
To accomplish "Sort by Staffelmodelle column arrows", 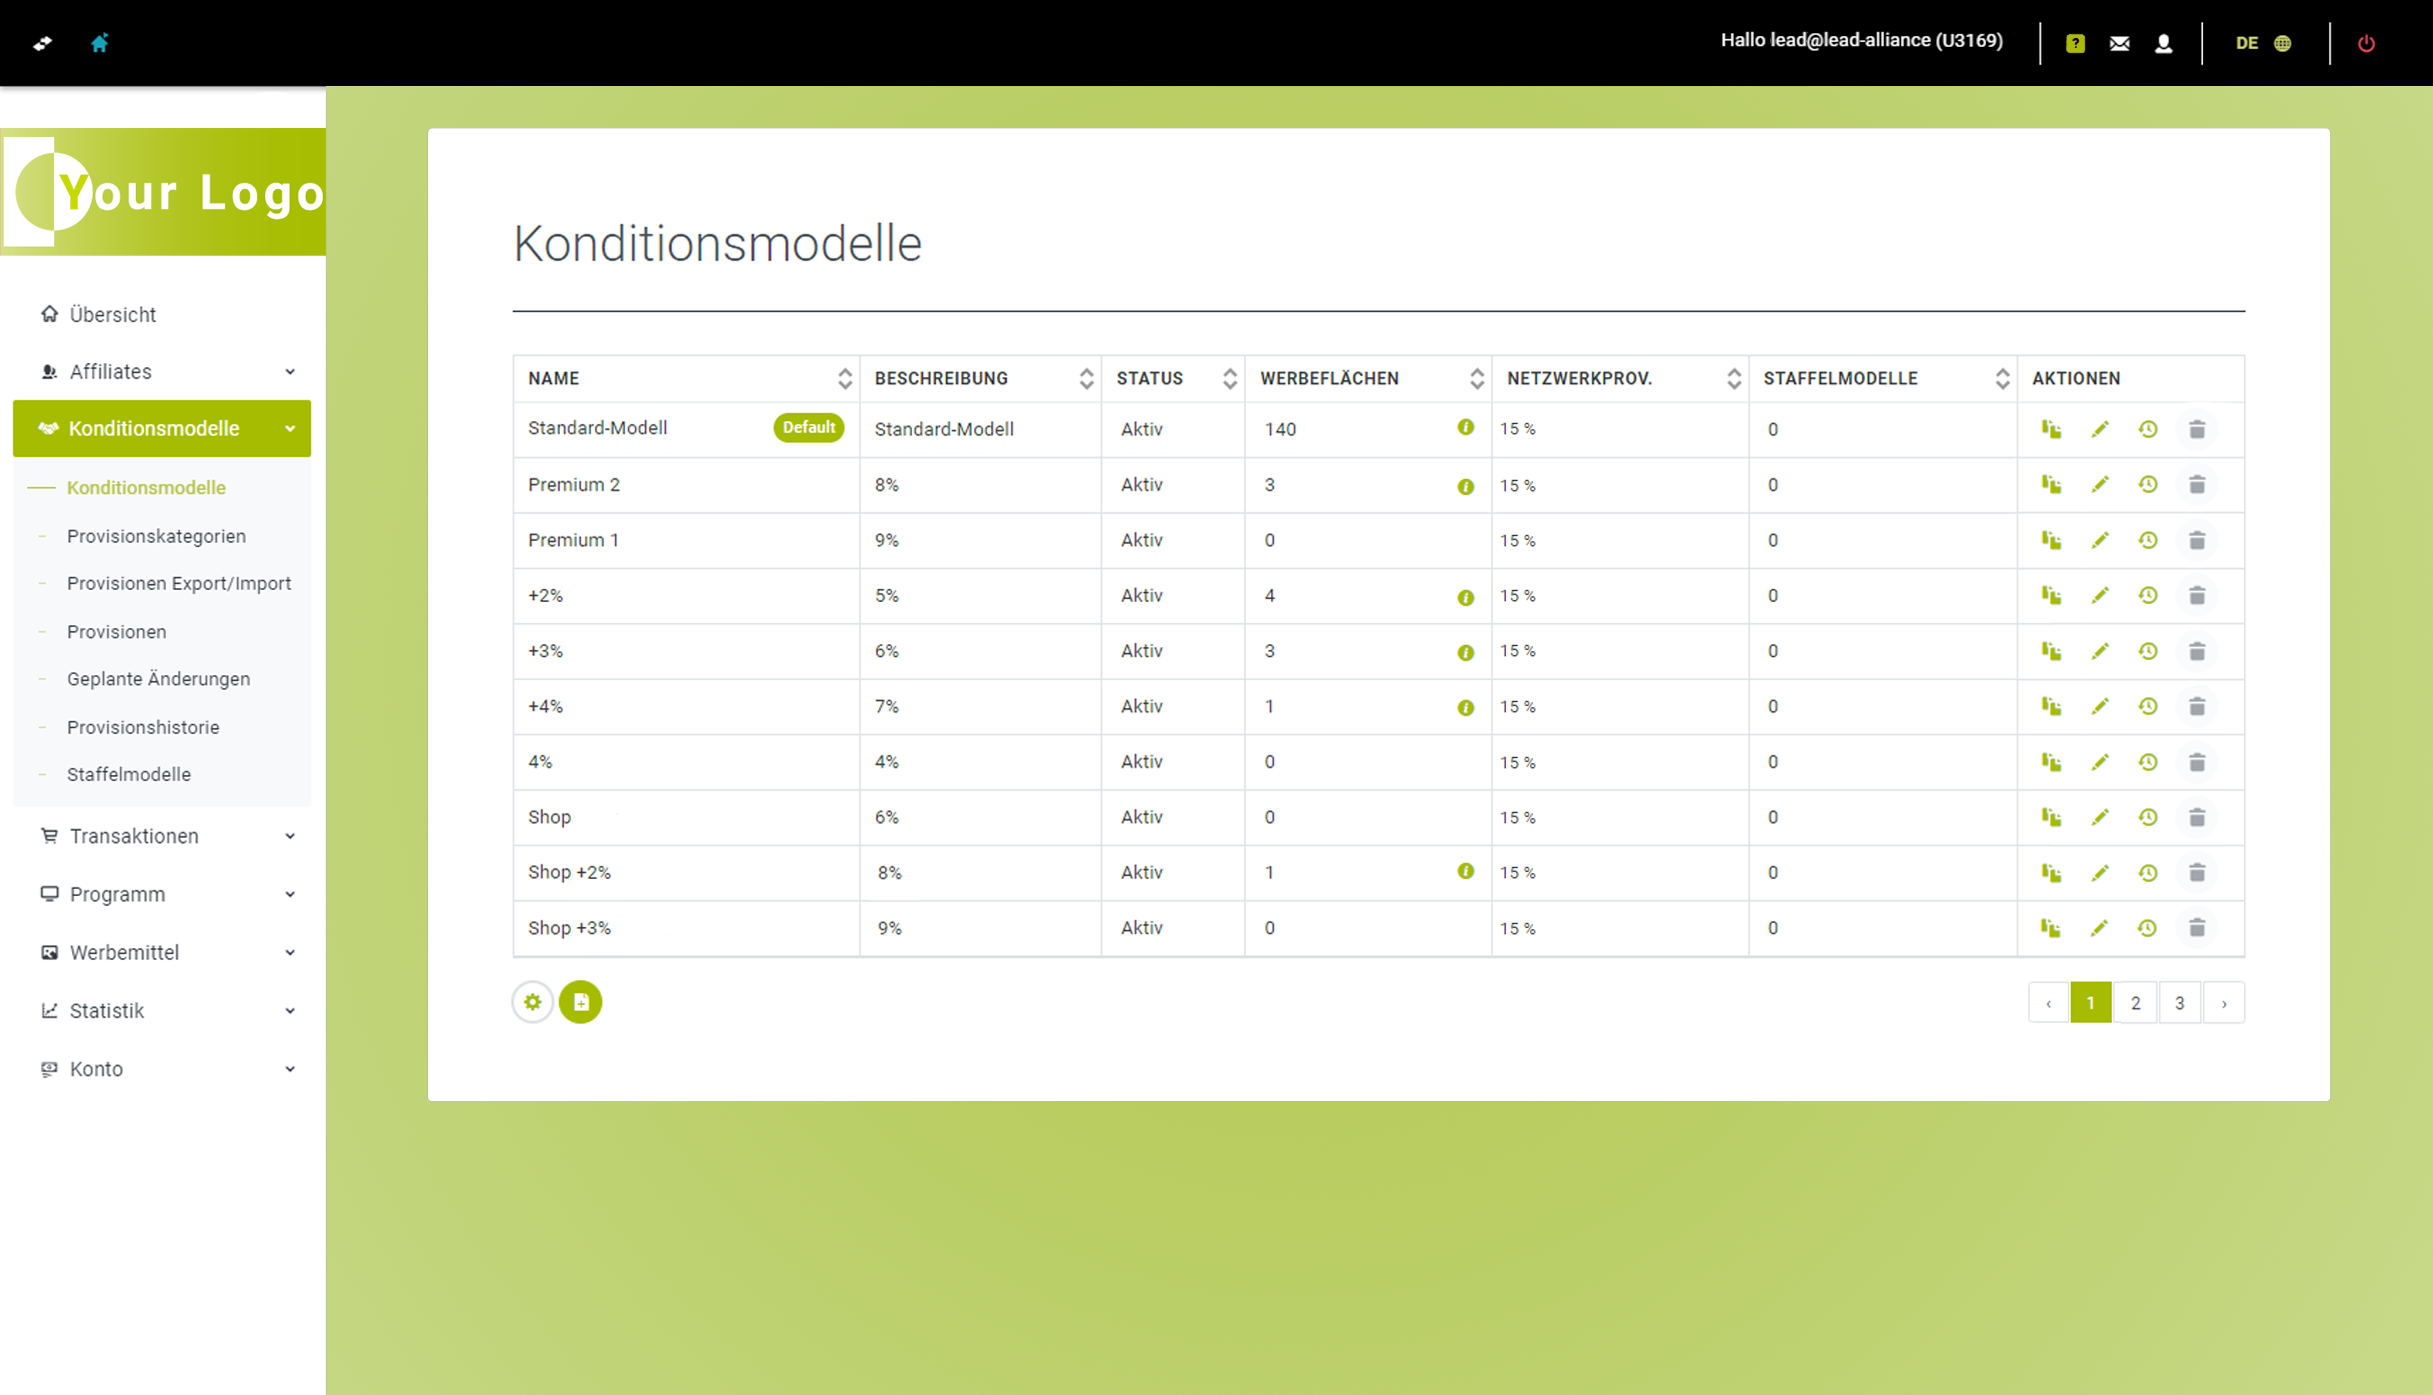I will 2001,378.
